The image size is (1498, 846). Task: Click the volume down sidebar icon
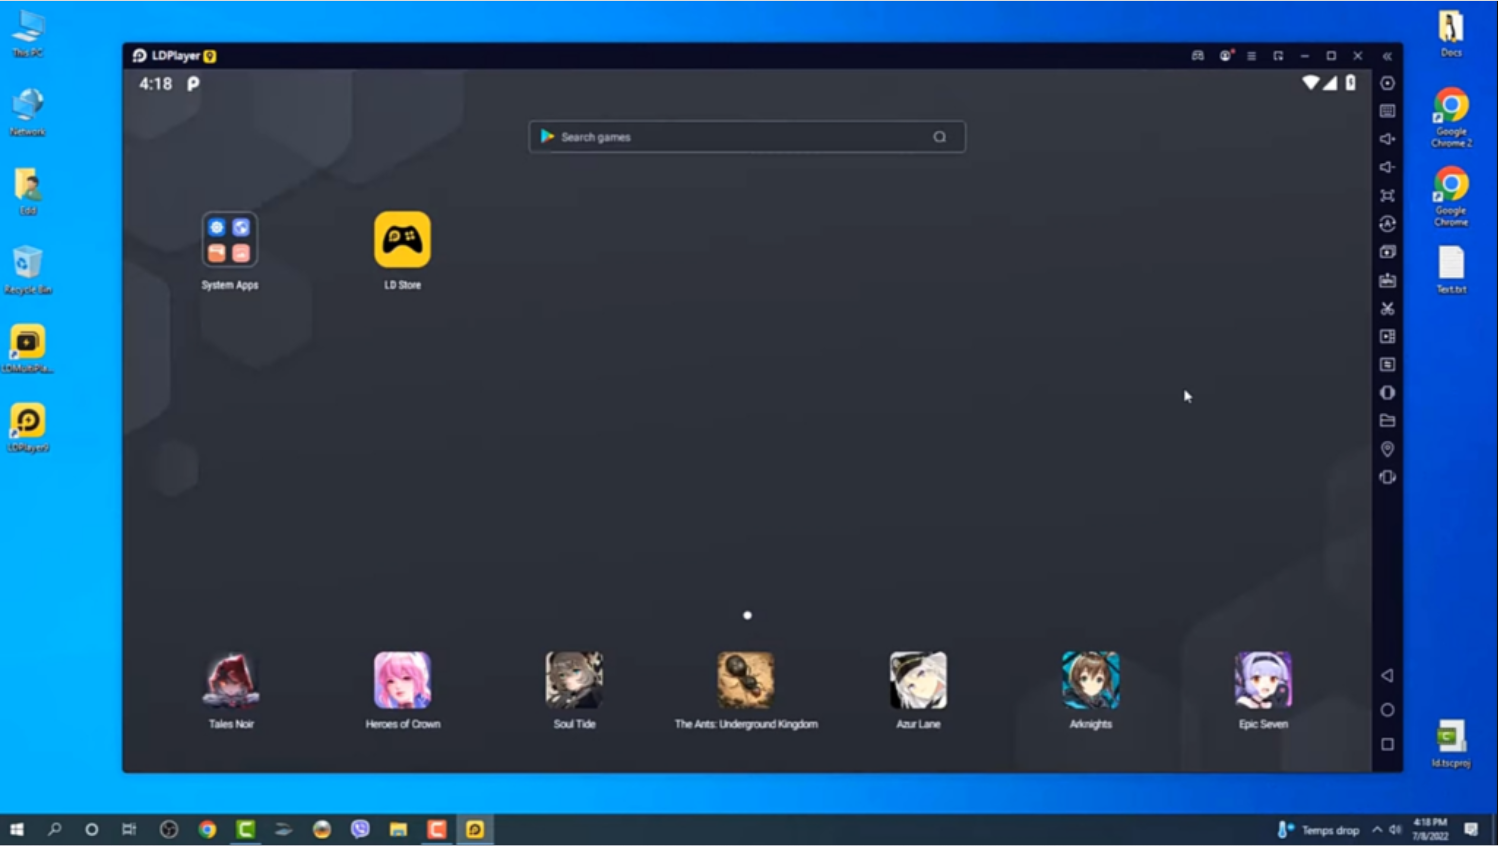pos(1387,167)
